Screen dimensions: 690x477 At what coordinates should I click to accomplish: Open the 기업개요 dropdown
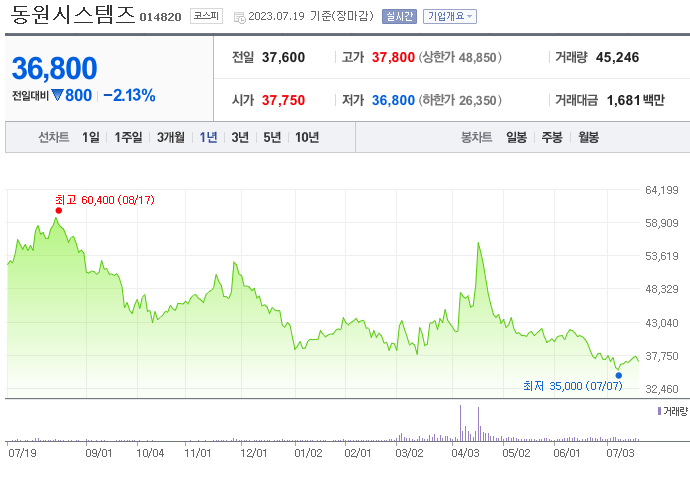(x=450, y=16)
